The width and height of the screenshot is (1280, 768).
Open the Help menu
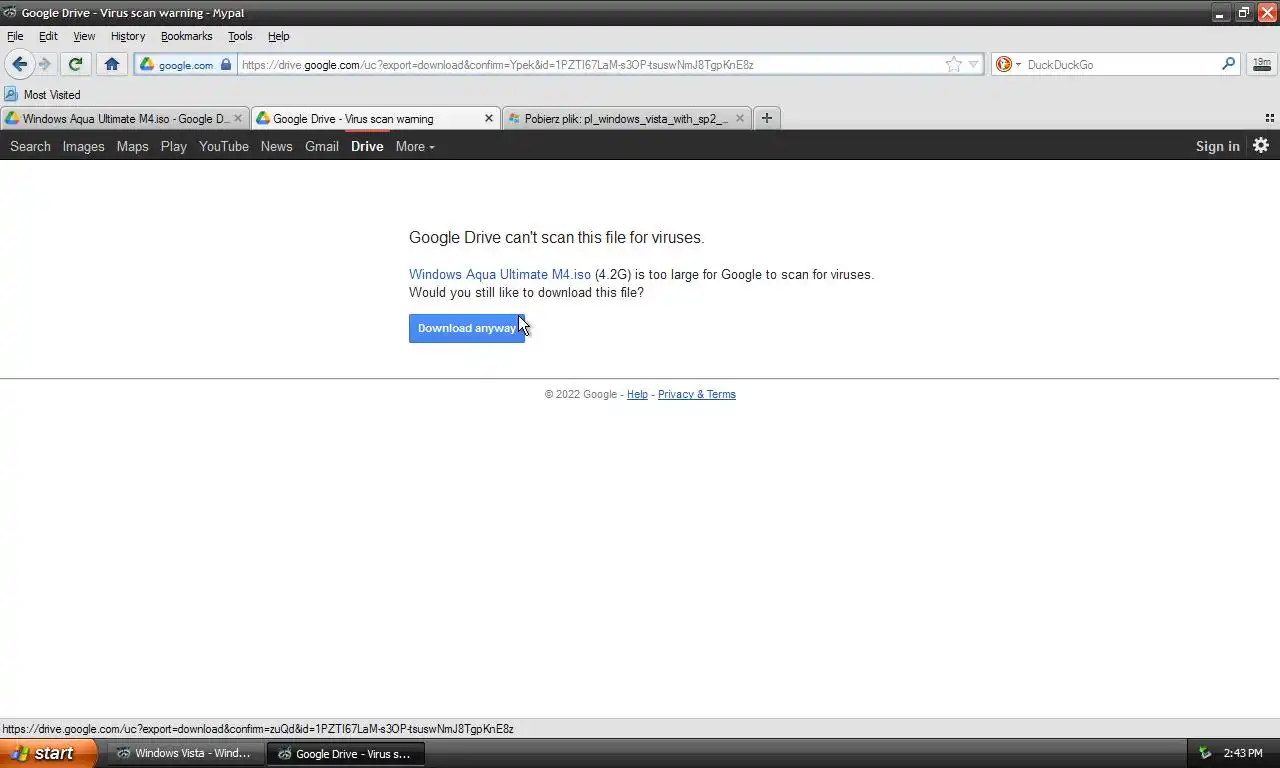point(279,36)
